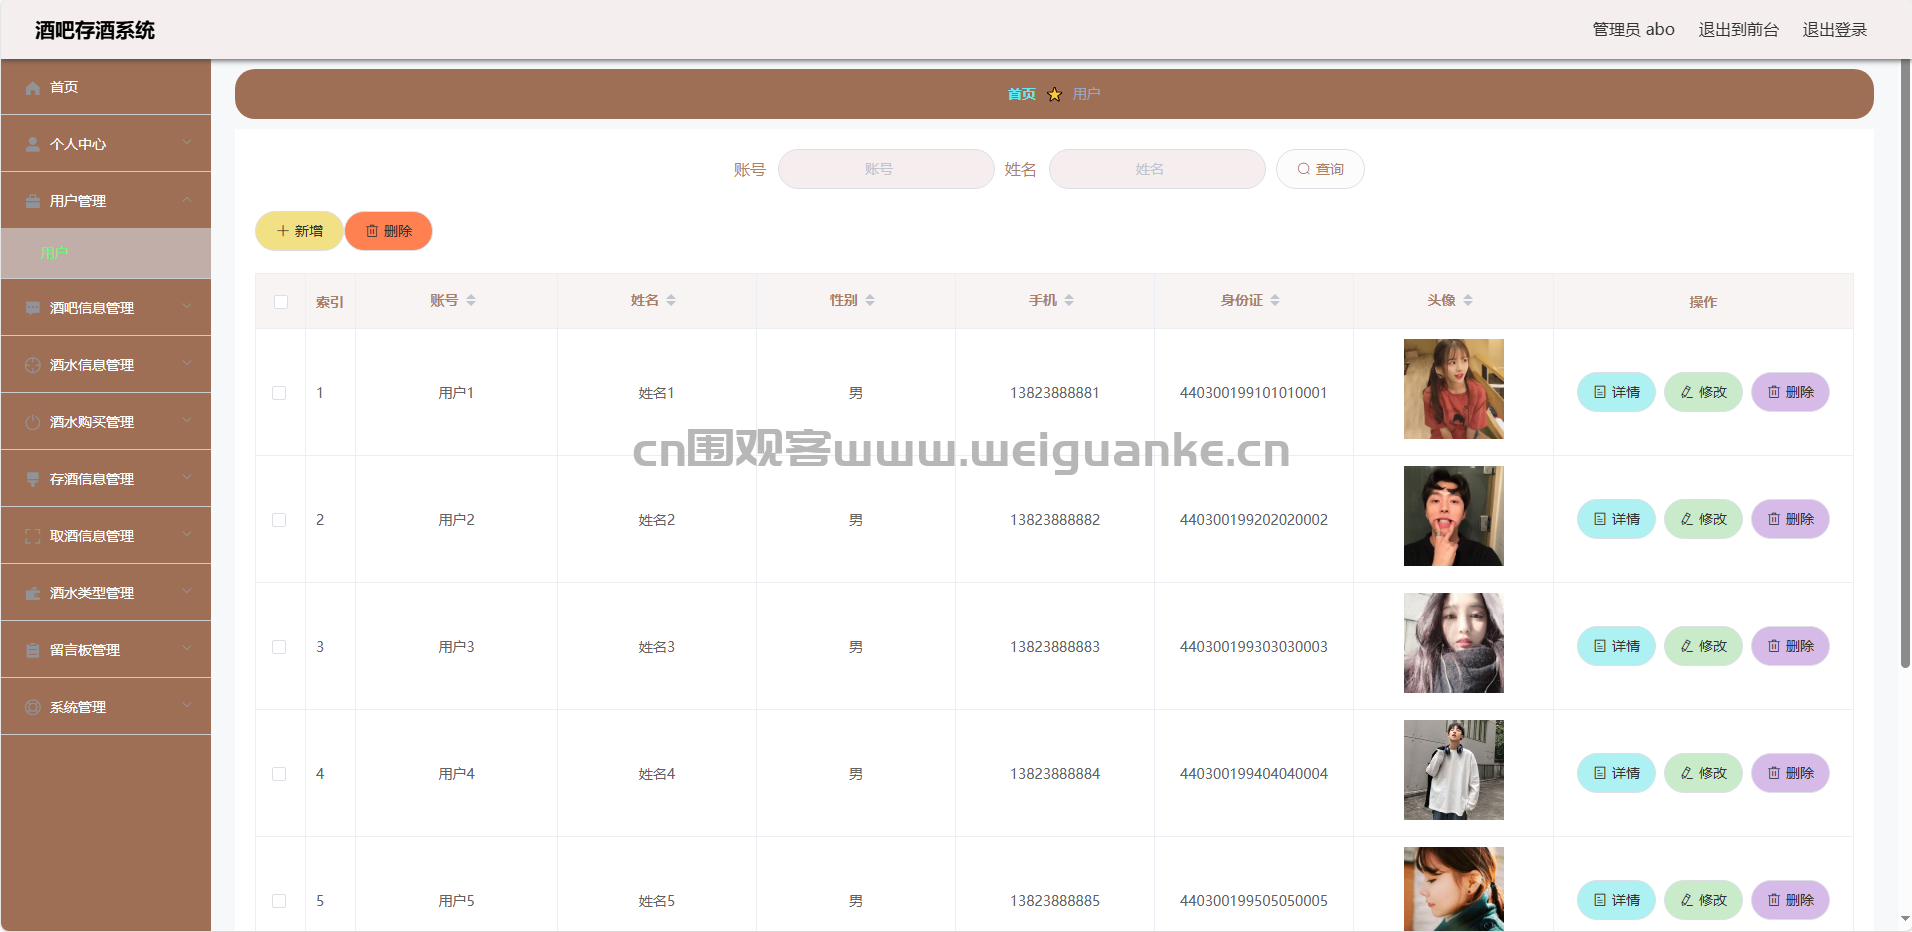Toggle the select-all checkbox in table header
Screen dimensions: 1912x932
click(281, 302)
